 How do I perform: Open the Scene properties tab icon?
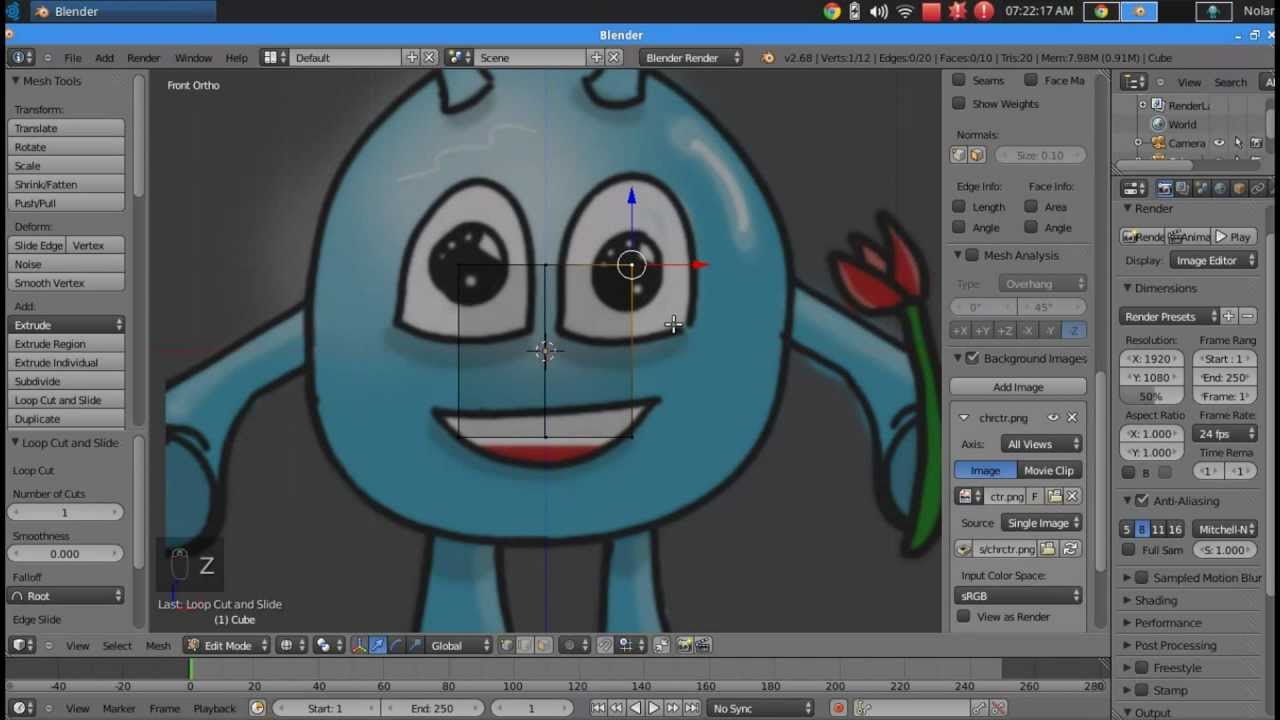[x=1202, y=188]
